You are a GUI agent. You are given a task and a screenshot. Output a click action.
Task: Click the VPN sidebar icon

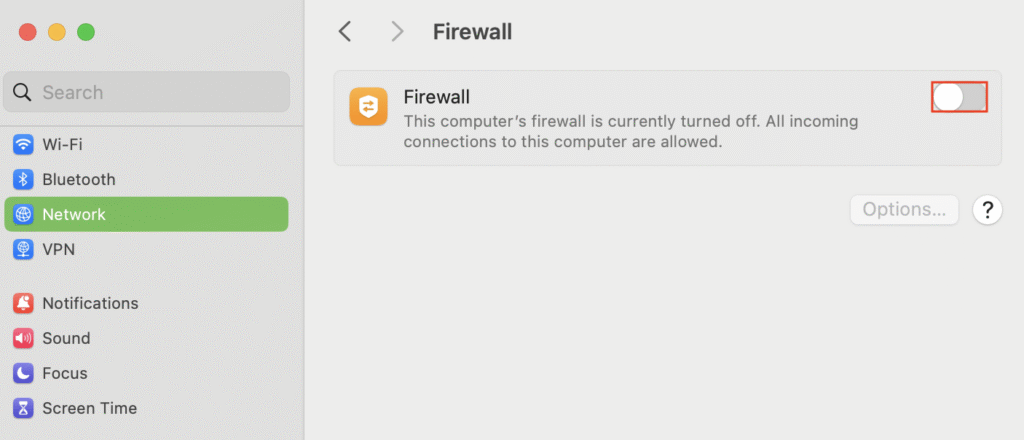click(23, 249)
